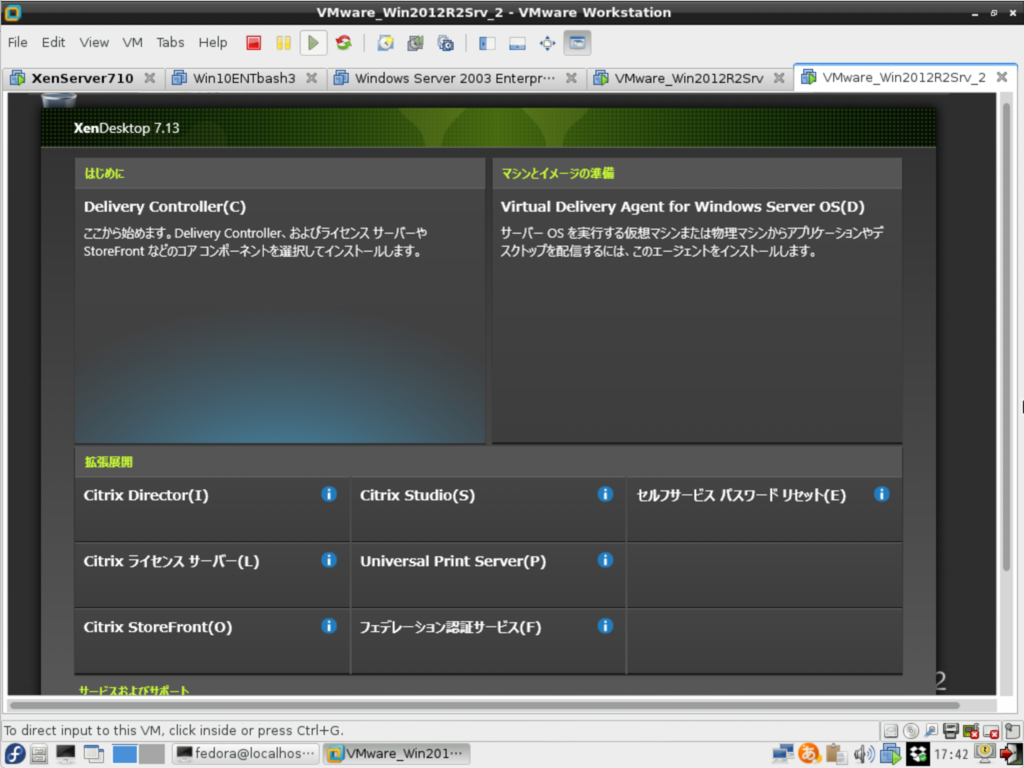This screenshot has height=768, width=1024.
Task: Switch to the VMware_Win2012R2Srv tab
Action: (x=688, y=78)
